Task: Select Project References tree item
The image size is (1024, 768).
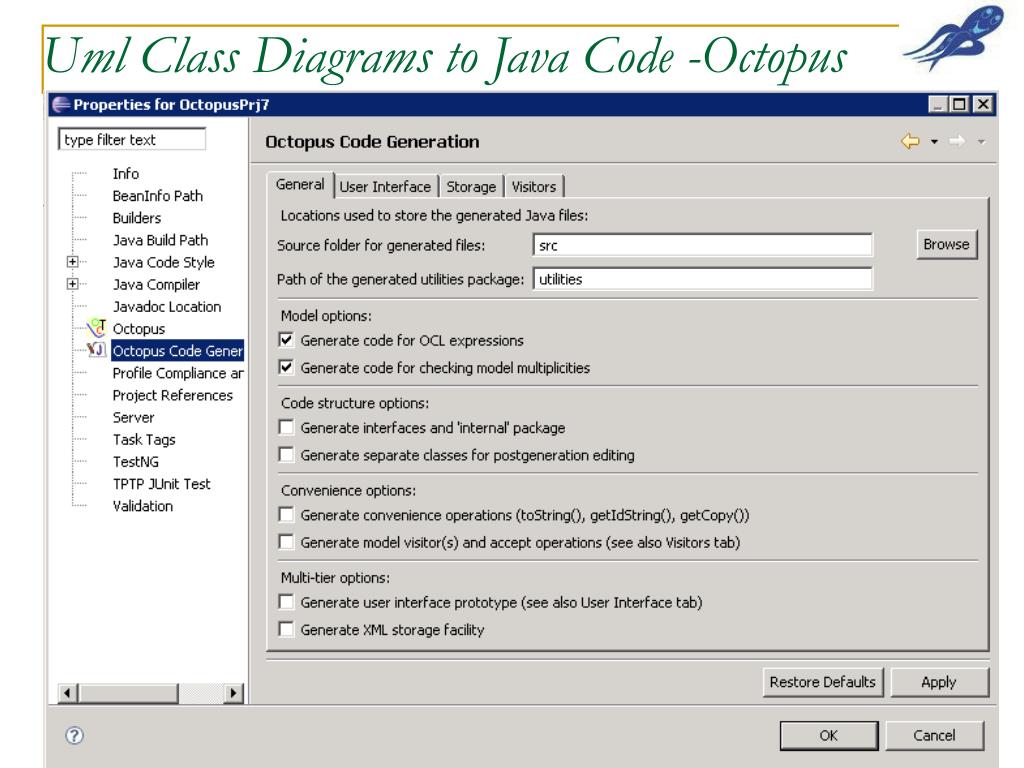Action: point(172,396)
